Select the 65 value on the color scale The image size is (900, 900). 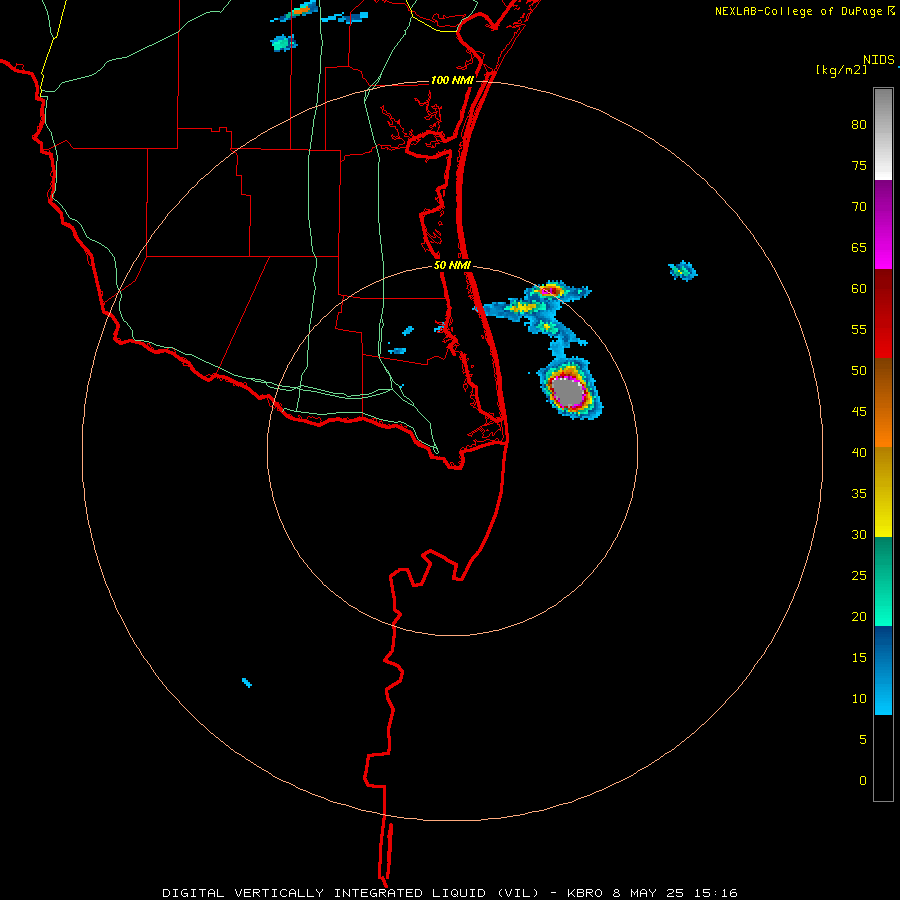point(859,247)
